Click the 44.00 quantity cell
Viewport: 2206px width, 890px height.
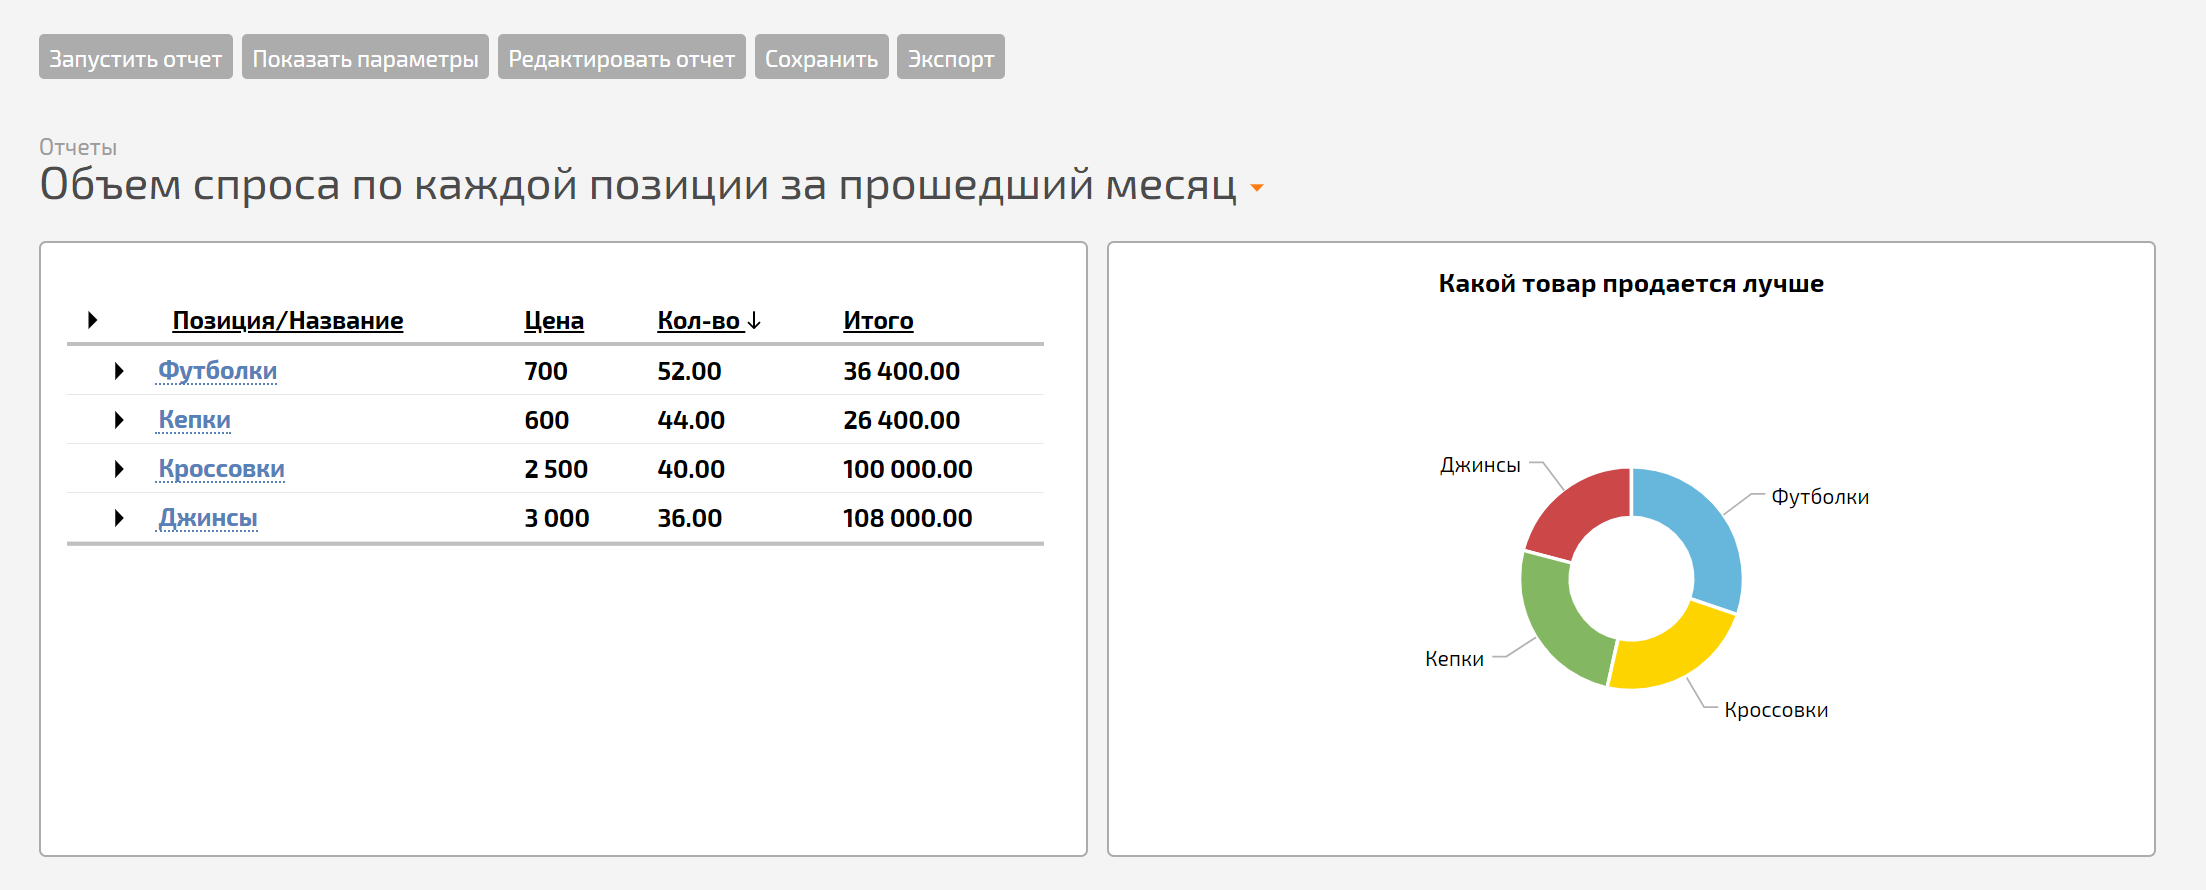(691, 420)
